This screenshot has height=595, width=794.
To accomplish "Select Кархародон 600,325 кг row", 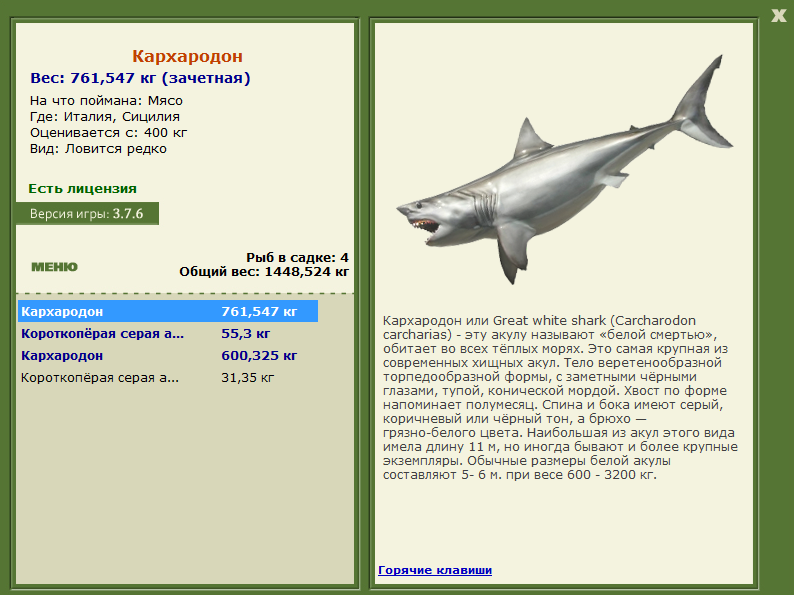I will (168, 355).
